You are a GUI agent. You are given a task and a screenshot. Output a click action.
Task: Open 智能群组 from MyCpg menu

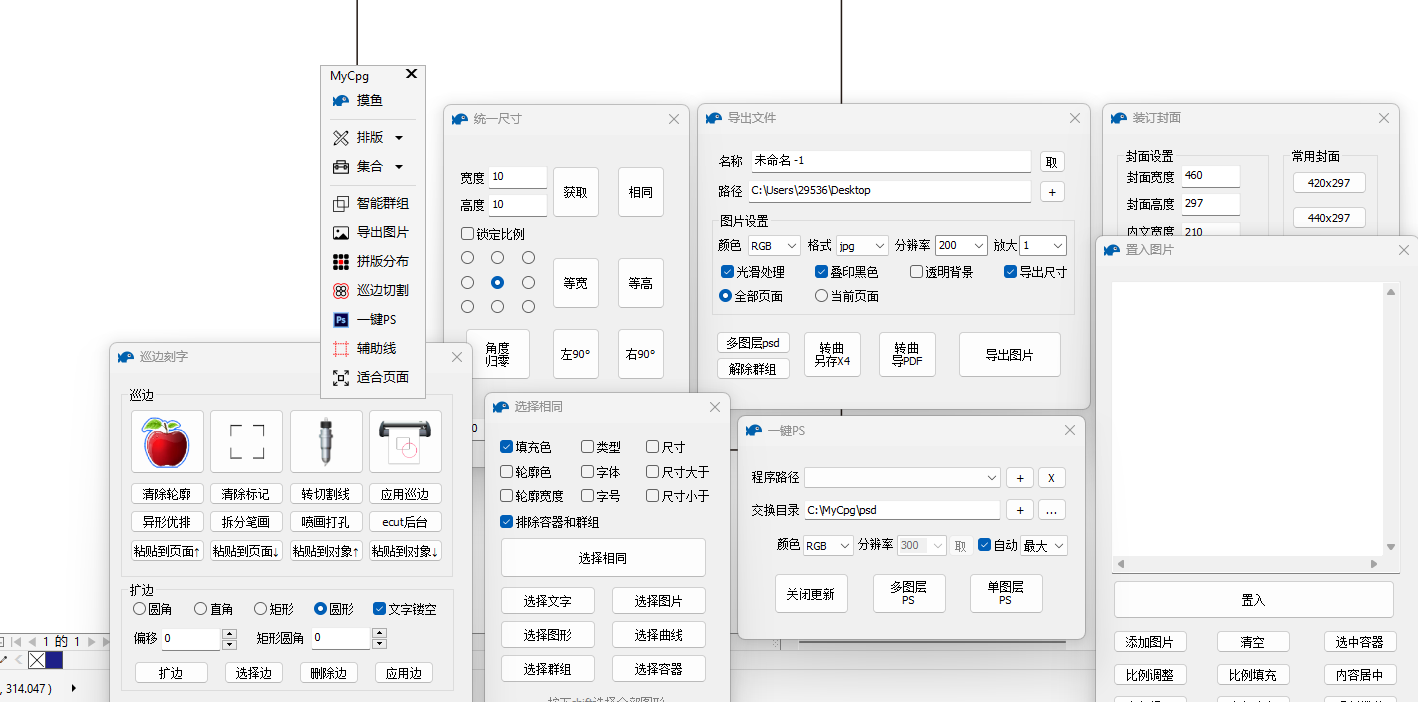[370, 204]
